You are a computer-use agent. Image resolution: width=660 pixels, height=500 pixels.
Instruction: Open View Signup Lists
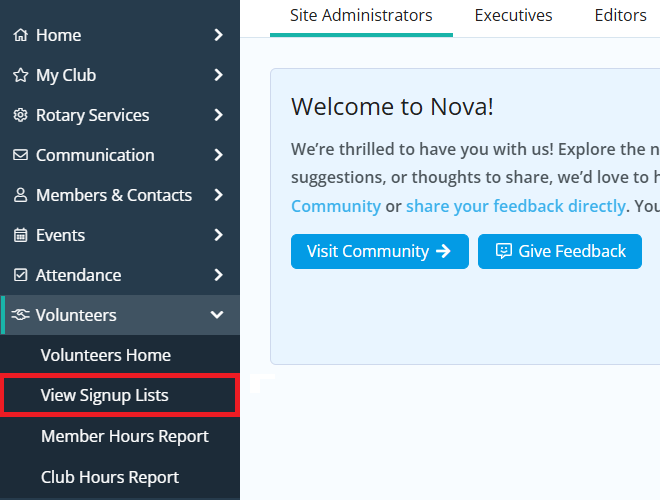[x=120, y=395]
